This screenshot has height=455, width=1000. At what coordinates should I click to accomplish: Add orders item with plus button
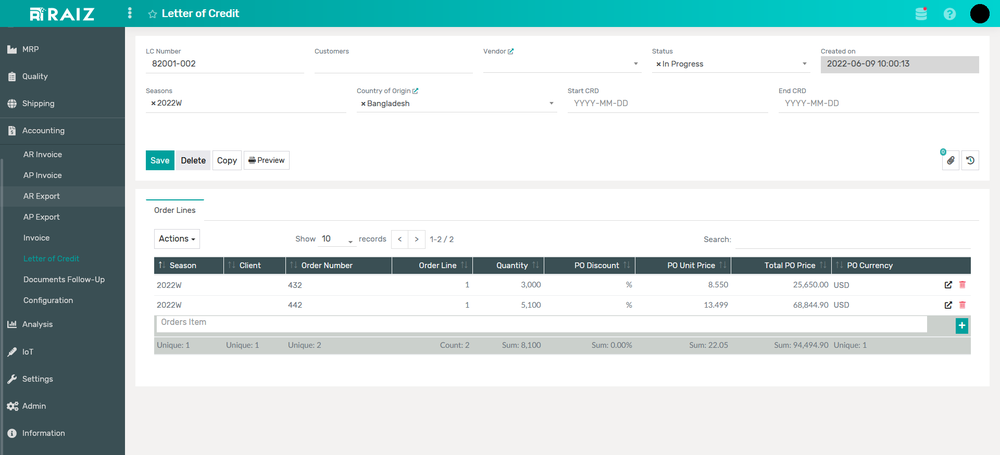point(962,326)
